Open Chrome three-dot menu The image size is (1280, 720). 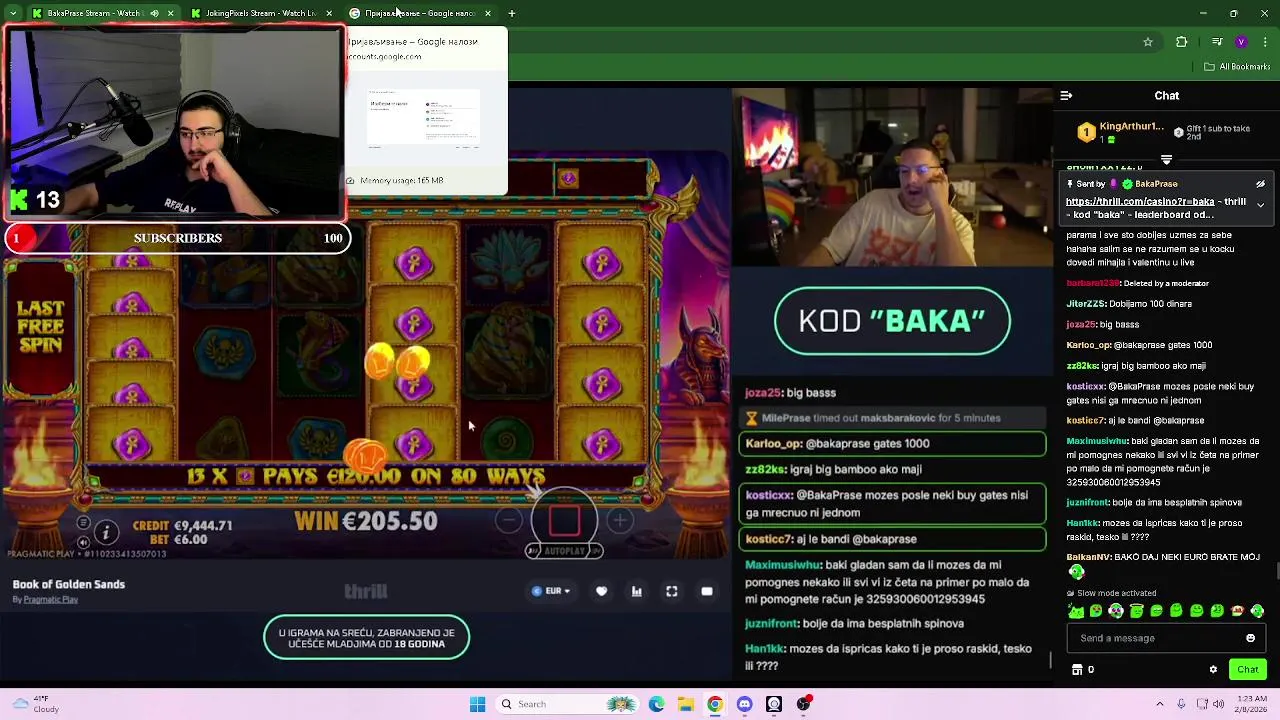1264,42
